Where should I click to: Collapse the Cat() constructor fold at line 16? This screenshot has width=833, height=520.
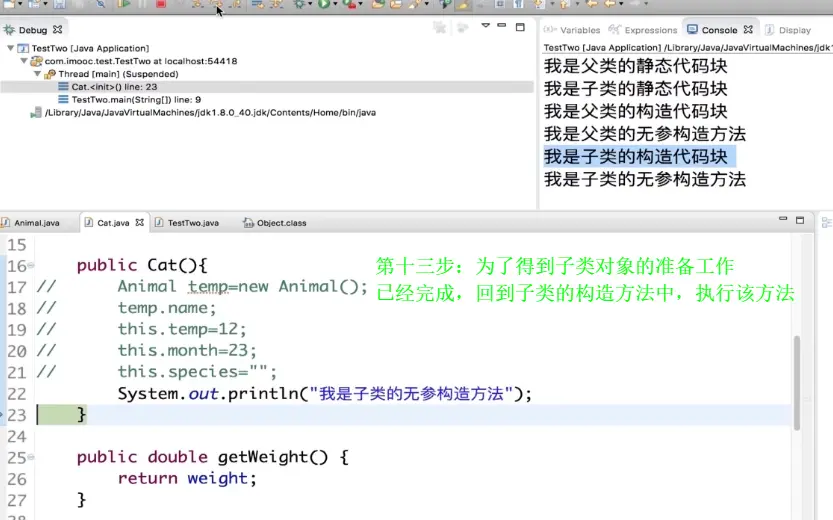point(31,265)
